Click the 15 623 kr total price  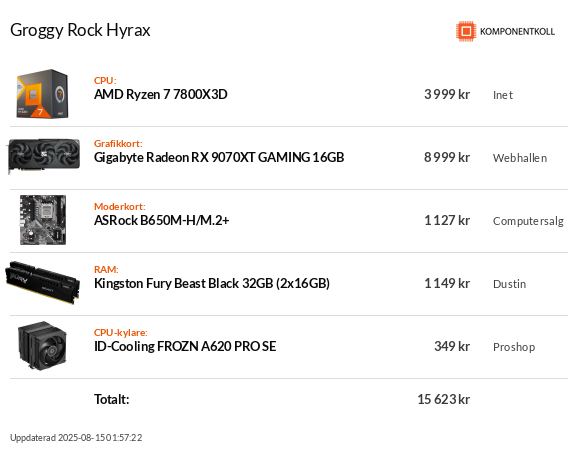click(x=443, y=399)
